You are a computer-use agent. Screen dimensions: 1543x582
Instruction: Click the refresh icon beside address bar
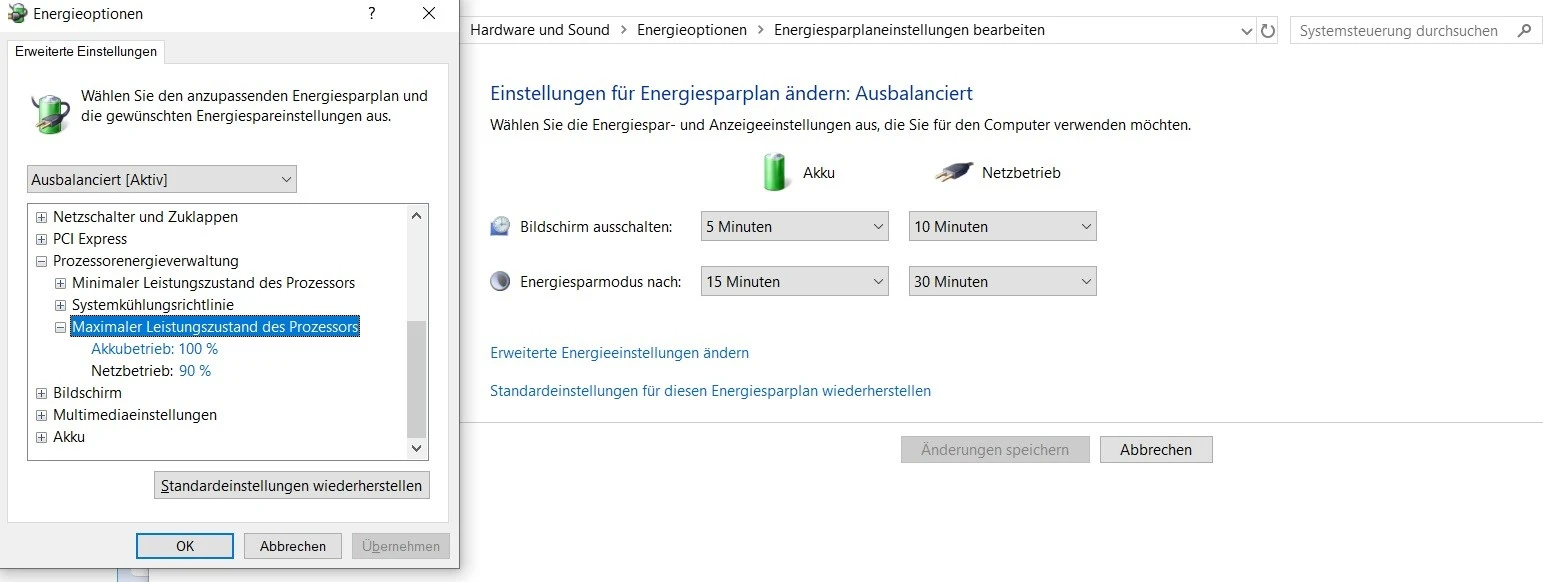point(1268,31)
